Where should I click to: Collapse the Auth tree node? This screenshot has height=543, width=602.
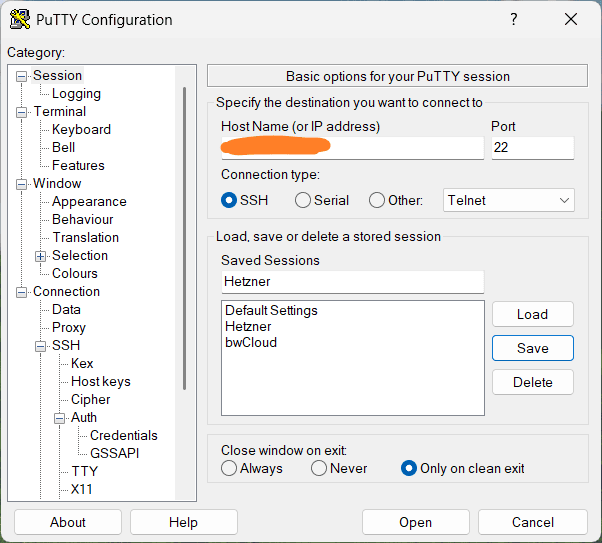[x=59, y=418]
